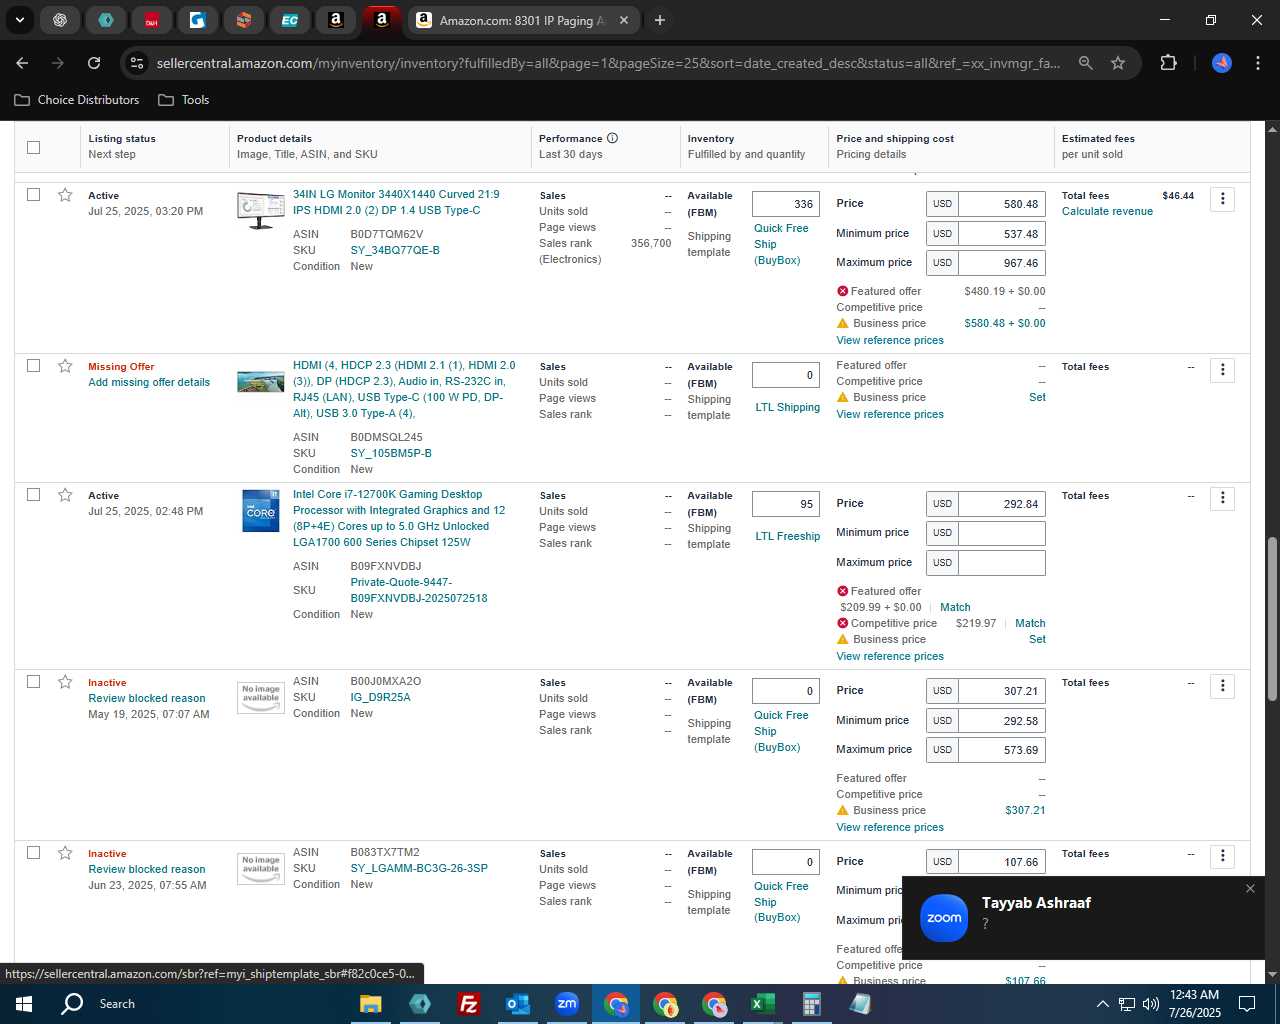The height and width of the screenshot is (1024, 1280).
Task: Click the Intel Core minimum price field
Action: 1002,533
